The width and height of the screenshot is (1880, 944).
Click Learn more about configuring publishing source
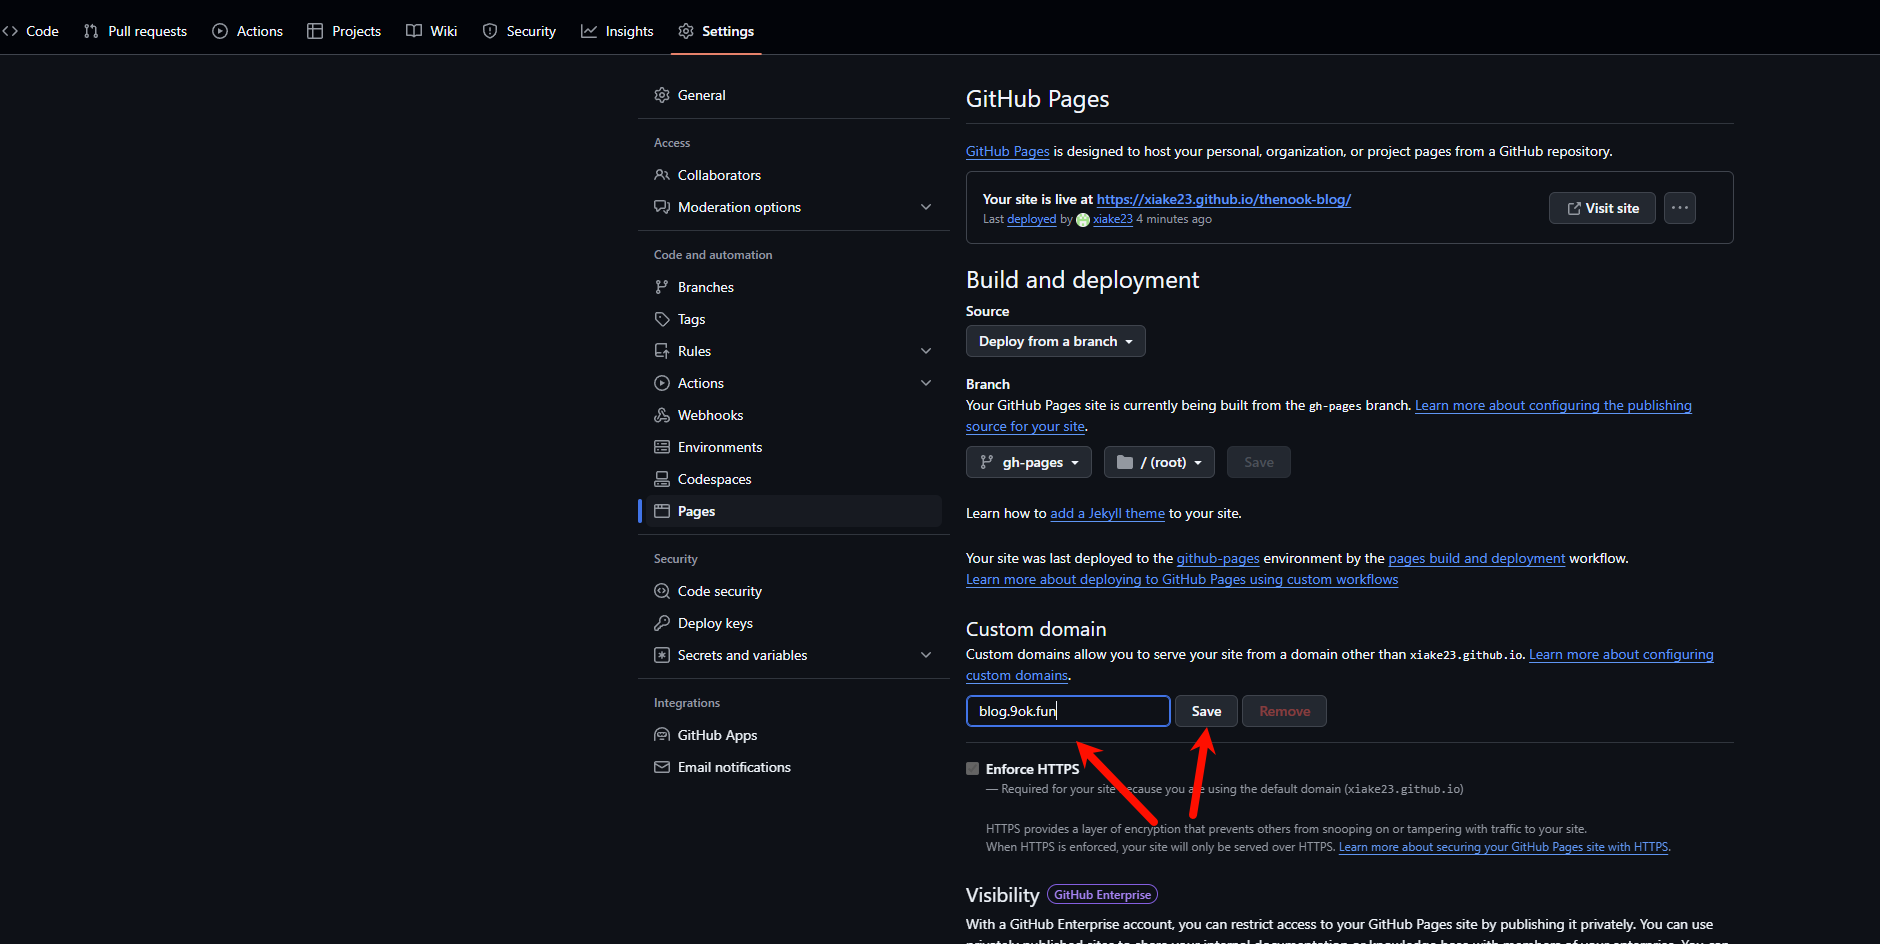click(1553, 405)
